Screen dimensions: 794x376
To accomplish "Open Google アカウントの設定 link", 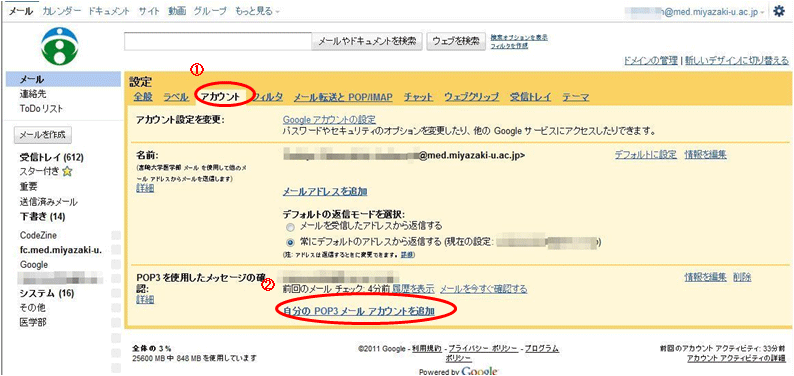I will coord(329,120).
